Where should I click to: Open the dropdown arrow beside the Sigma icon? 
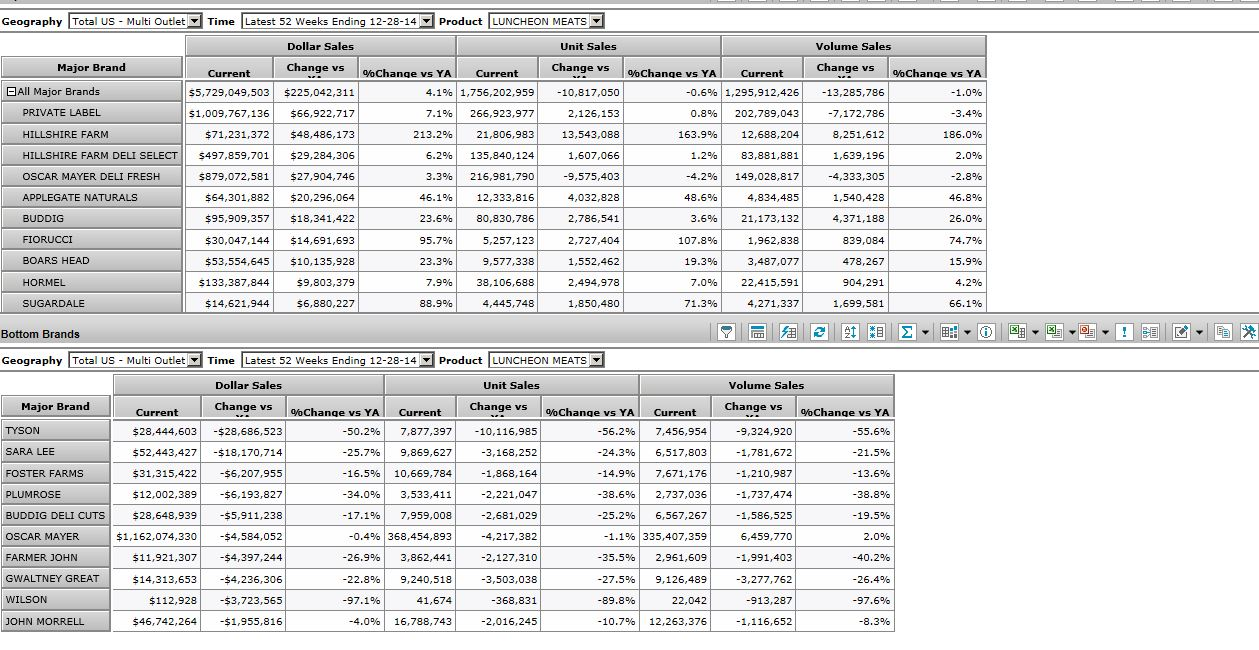click(x=924, y=332)
